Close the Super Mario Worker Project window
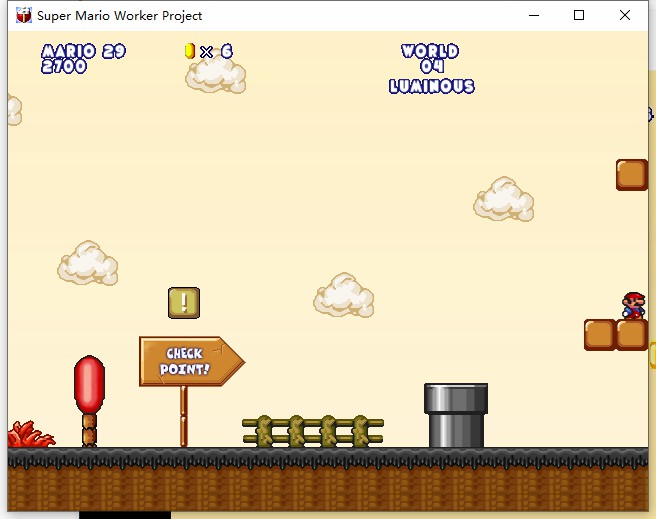This screenshot has width=656, height=519. pyautogui.click(x=625, y=15)
